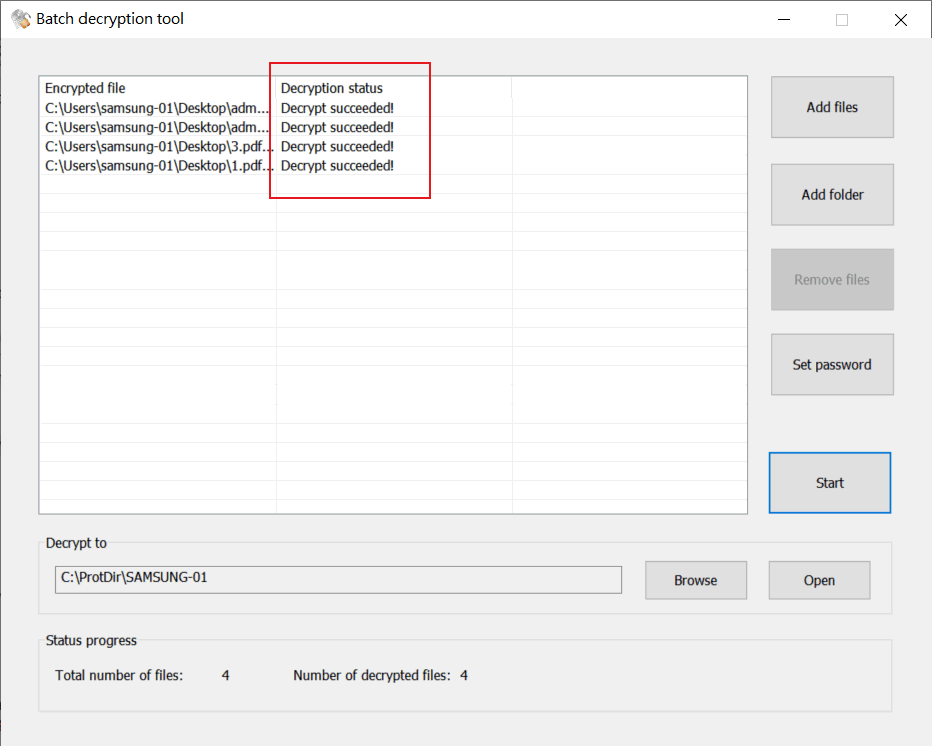The image size is (932, 746).
Task: Click the Decrypt to path field
Action: tap(338, 579)
